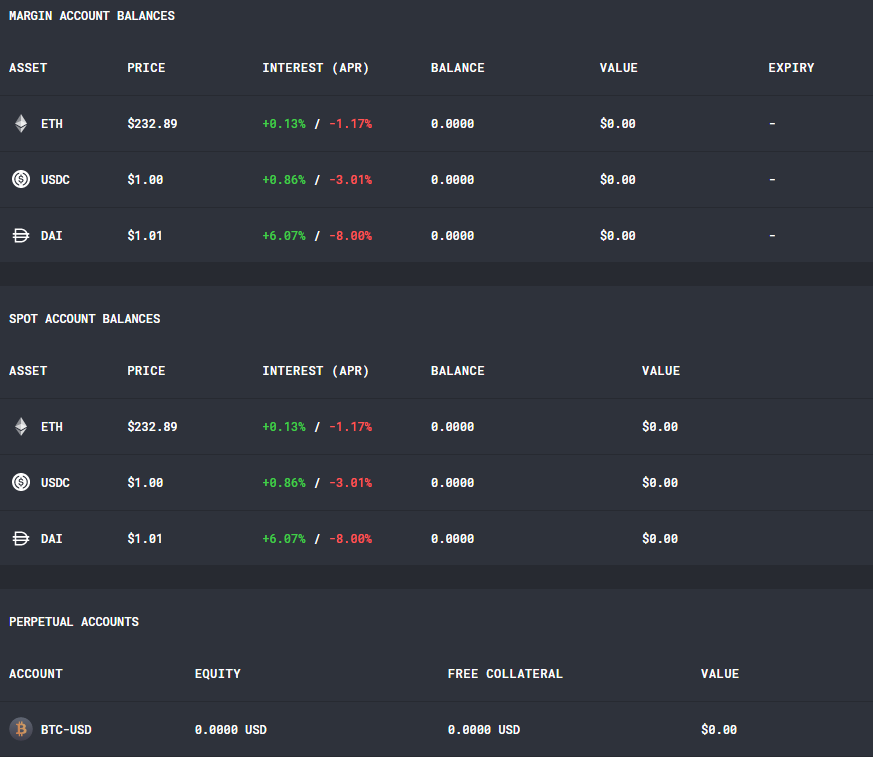This screenshot has width=873, height=757.
Task: Click the EXPIRY column header in margin table
Action: tap(791, 67)
